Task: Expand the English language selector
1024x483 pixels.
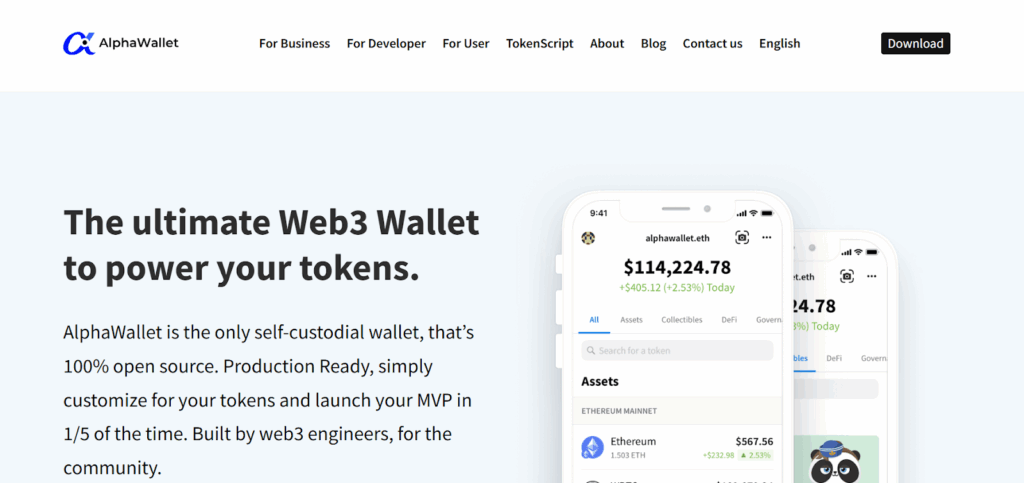Action: [779, 43]
